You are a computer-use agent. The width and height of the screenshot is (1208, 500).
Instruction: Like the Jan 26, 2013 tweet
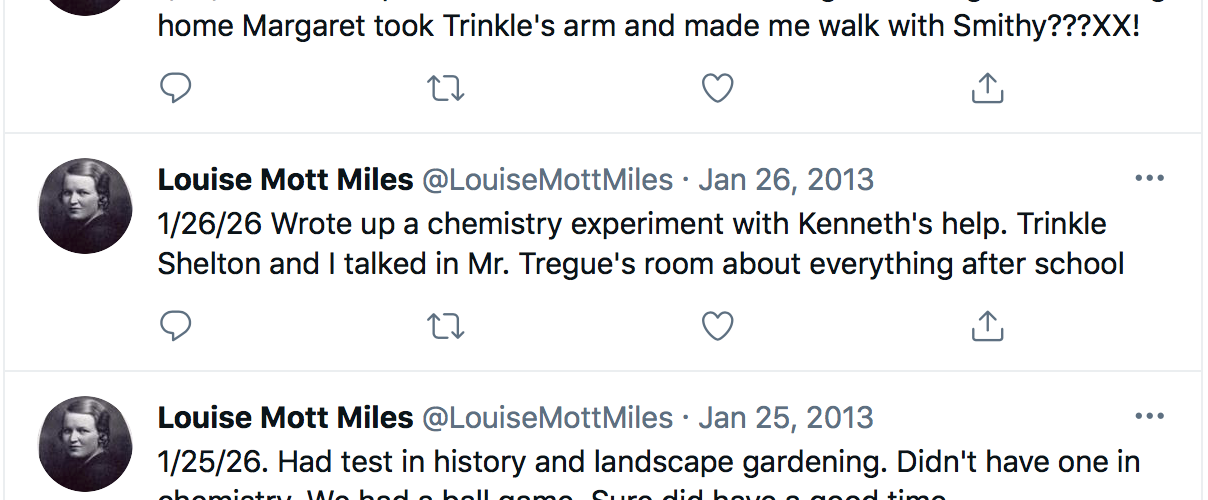tap(717, 326)
